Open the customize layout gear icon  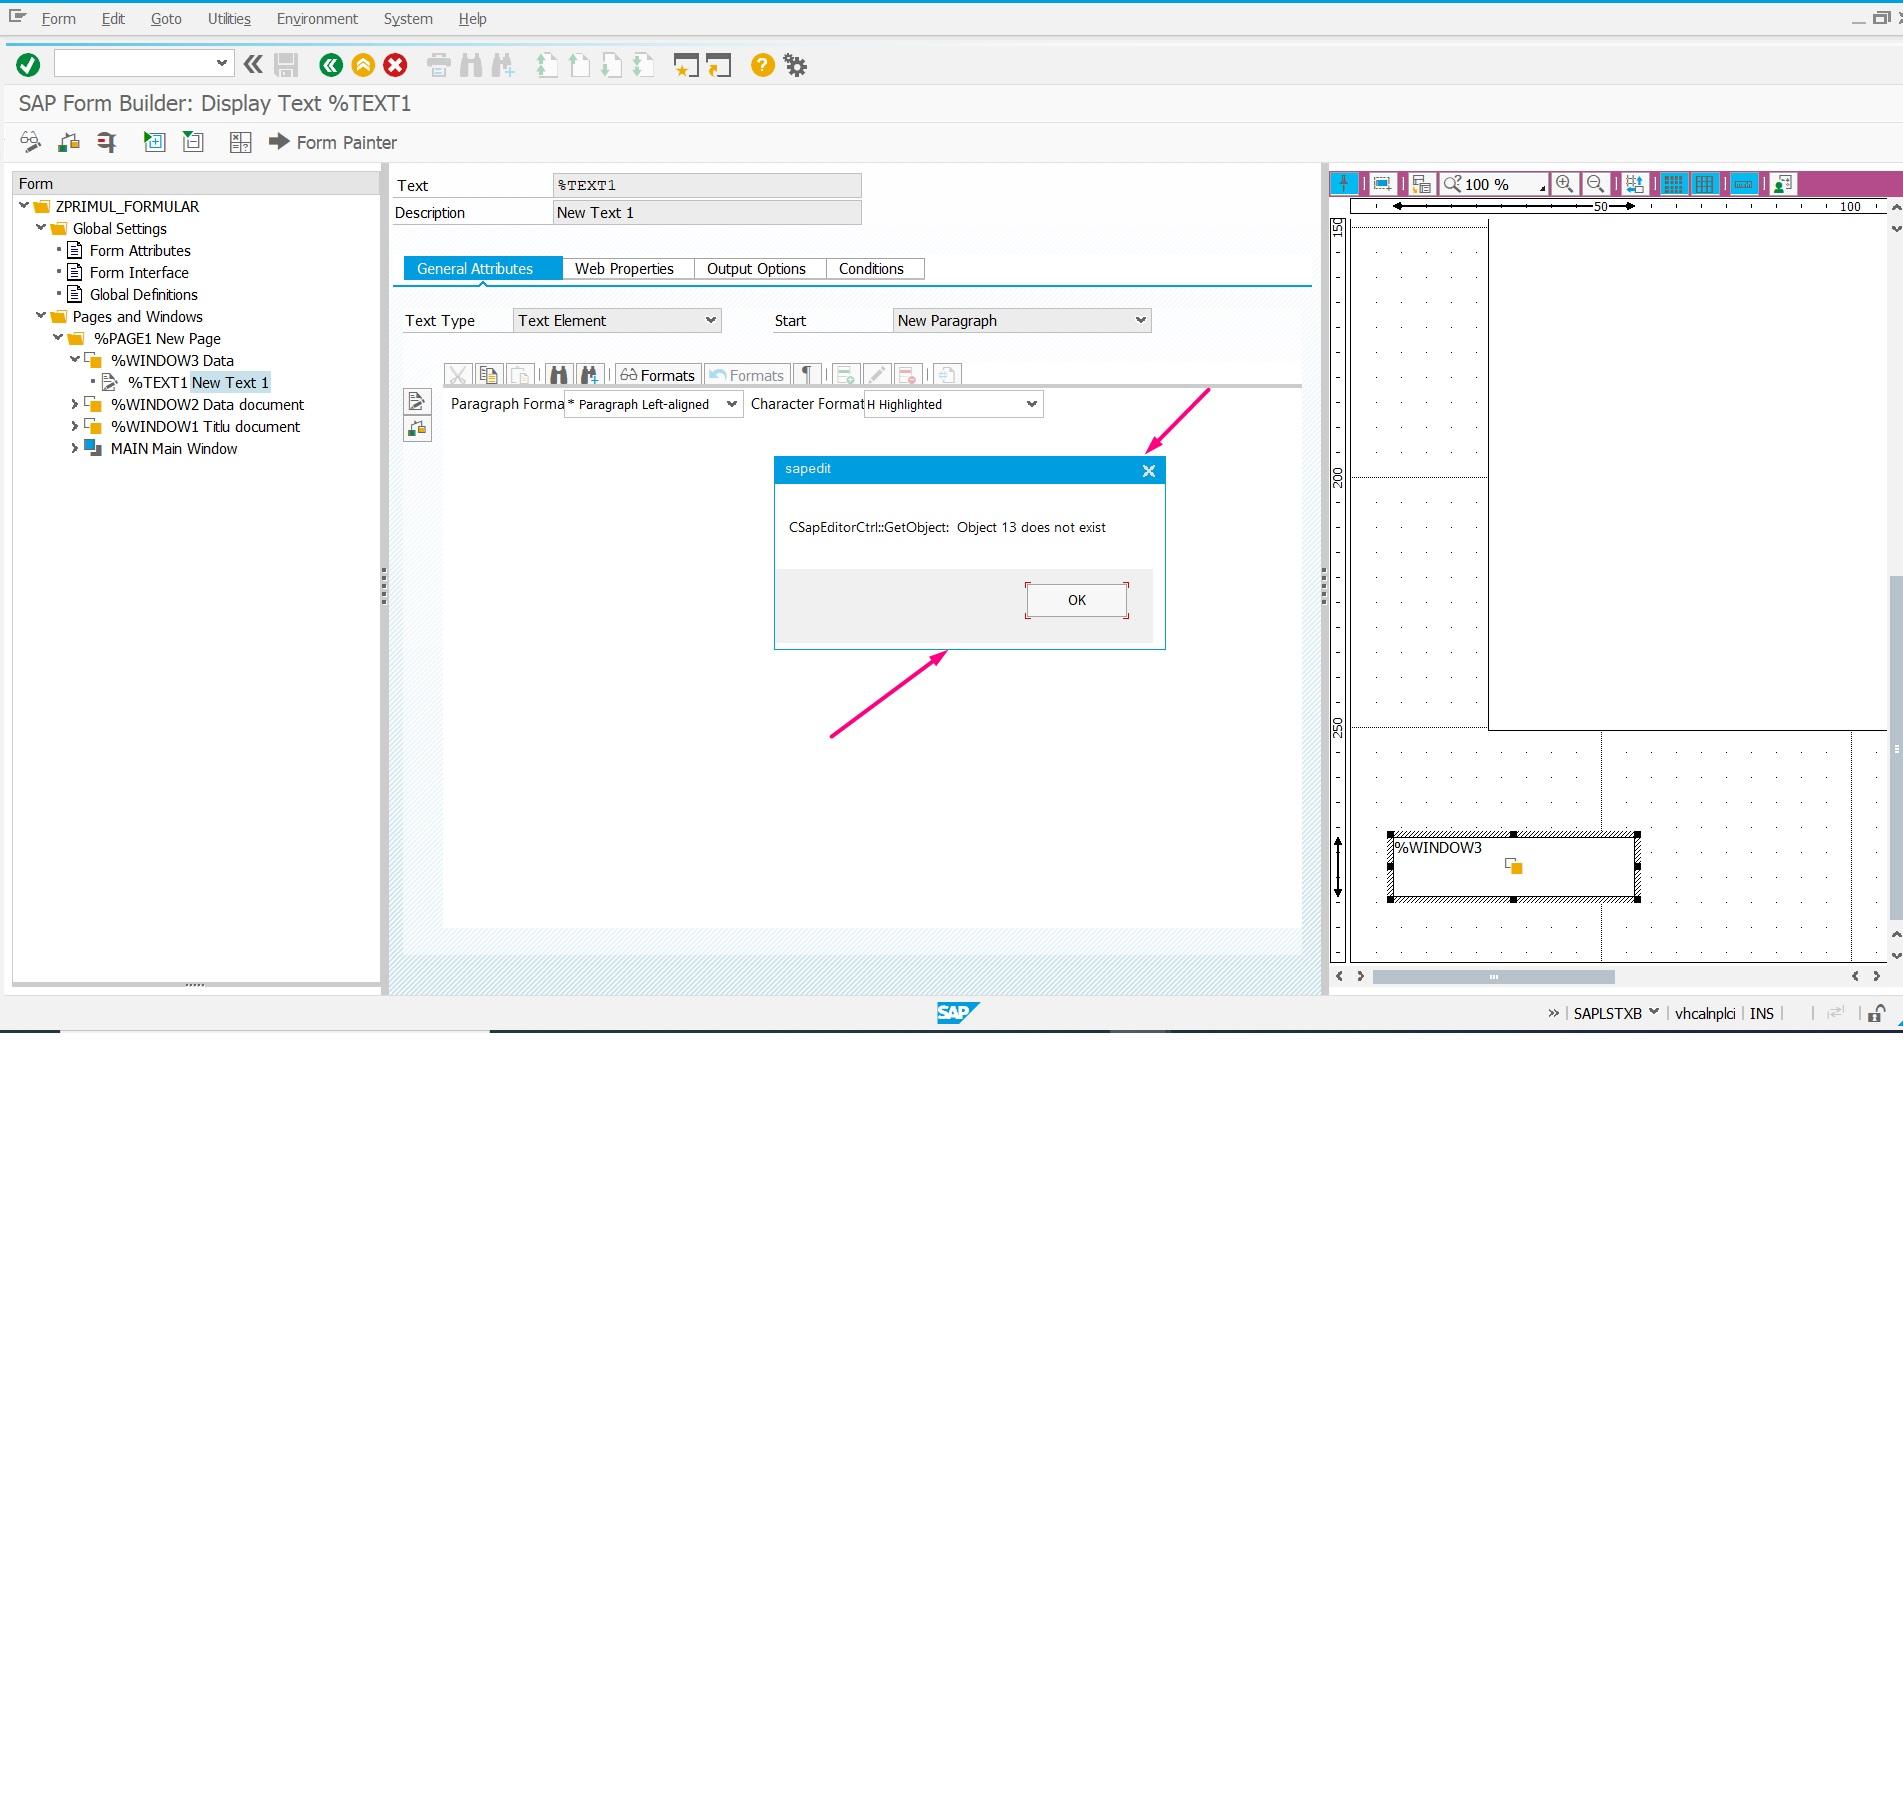click(x=795, y=65)
